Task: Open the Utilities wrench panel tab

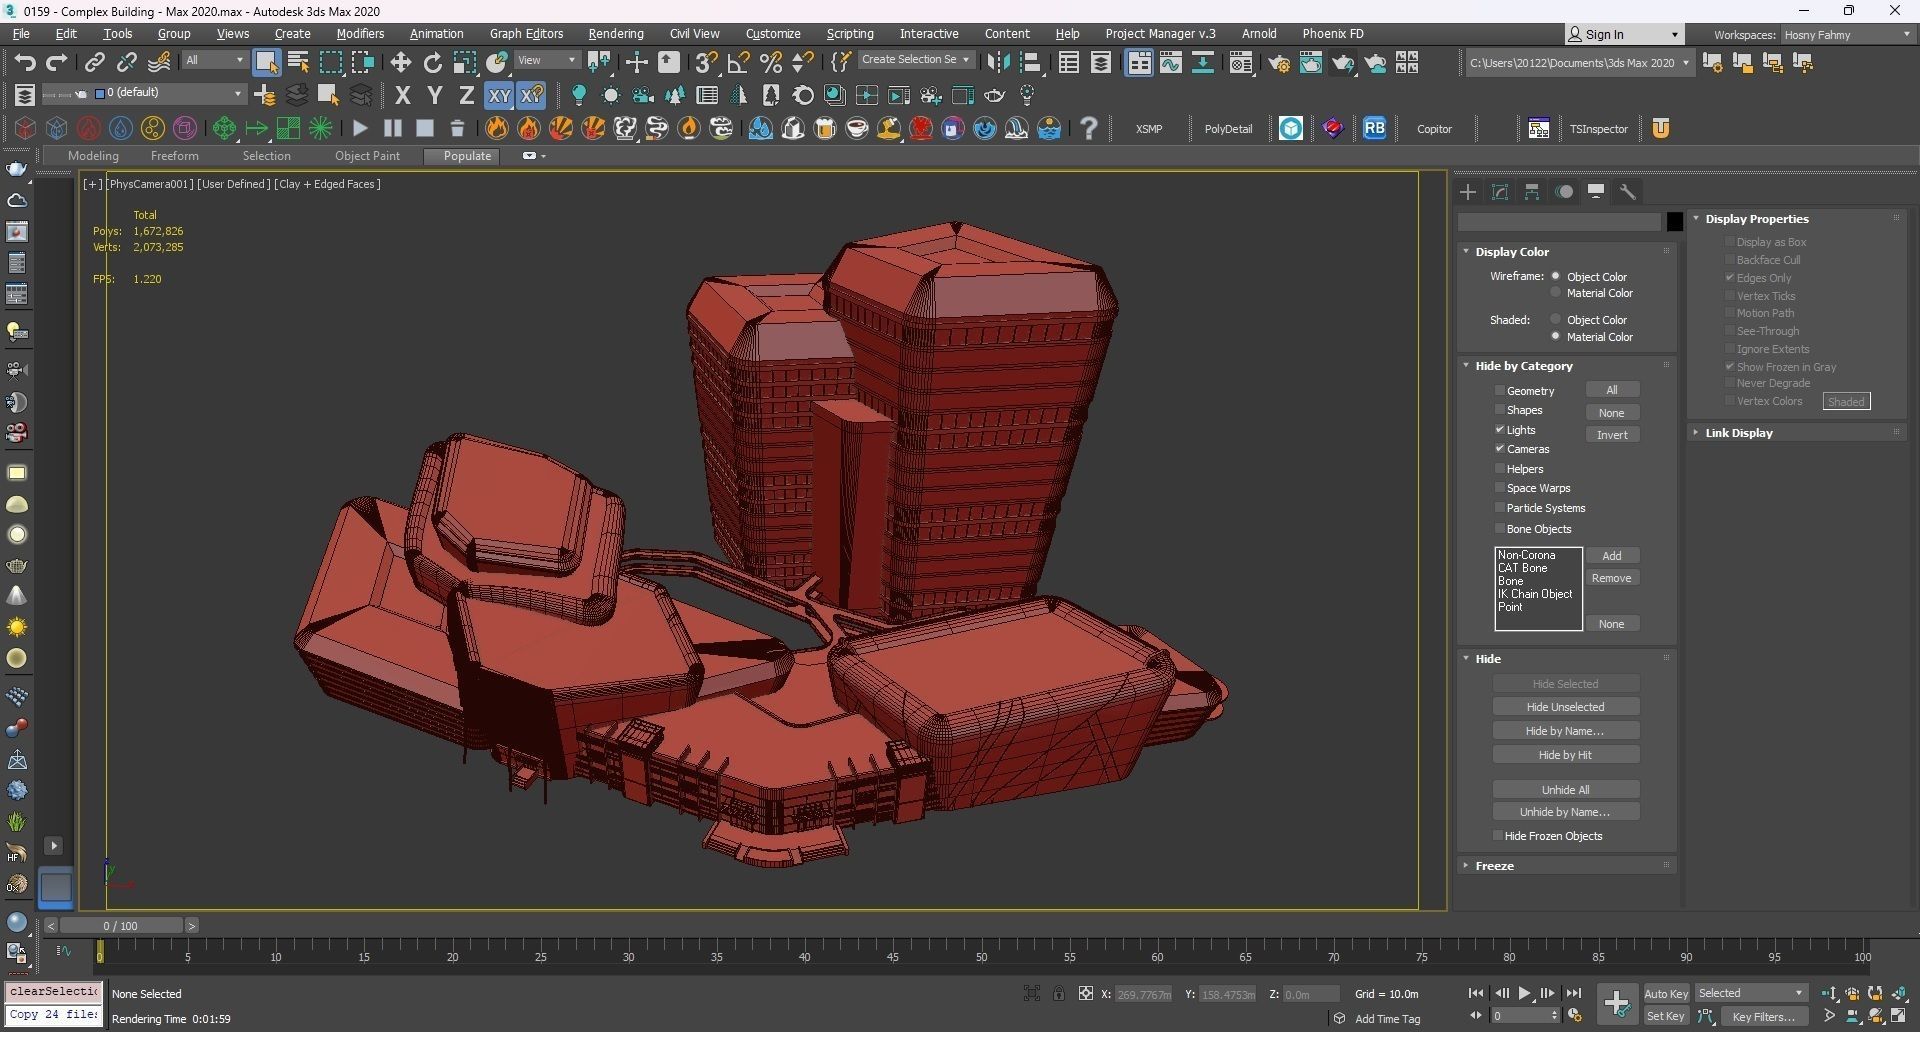Action: coord(1628,192)
